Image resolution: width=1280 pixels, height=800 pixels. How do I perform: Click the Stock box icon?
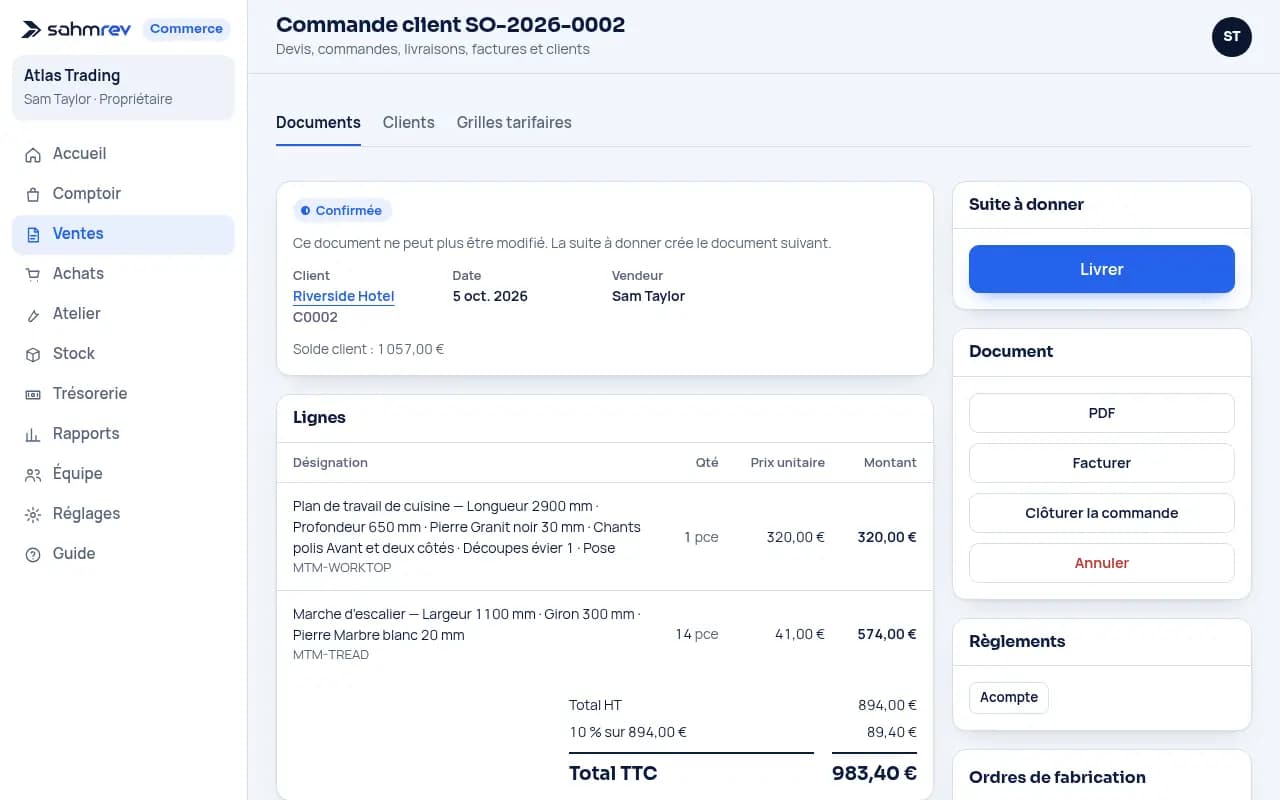pos(33,354)
